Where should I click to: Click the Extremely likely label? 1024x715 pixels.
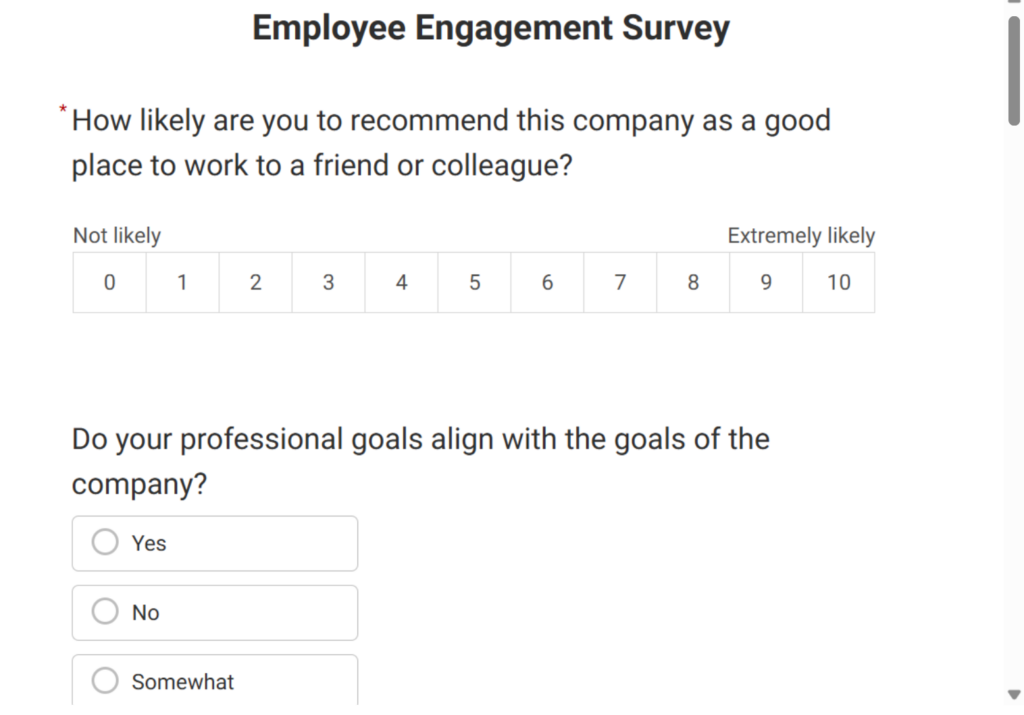[801, 236]
